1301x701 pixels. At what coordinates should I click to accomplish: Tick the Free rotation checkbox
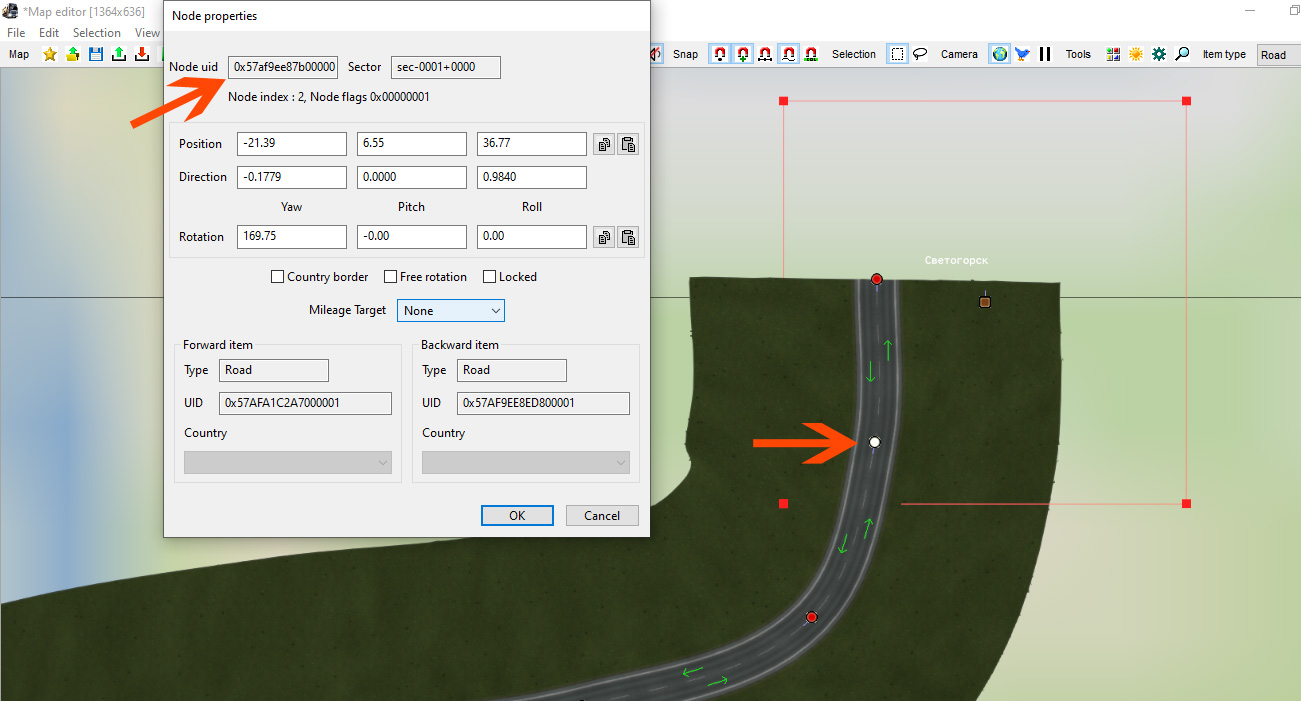[391, 277]
